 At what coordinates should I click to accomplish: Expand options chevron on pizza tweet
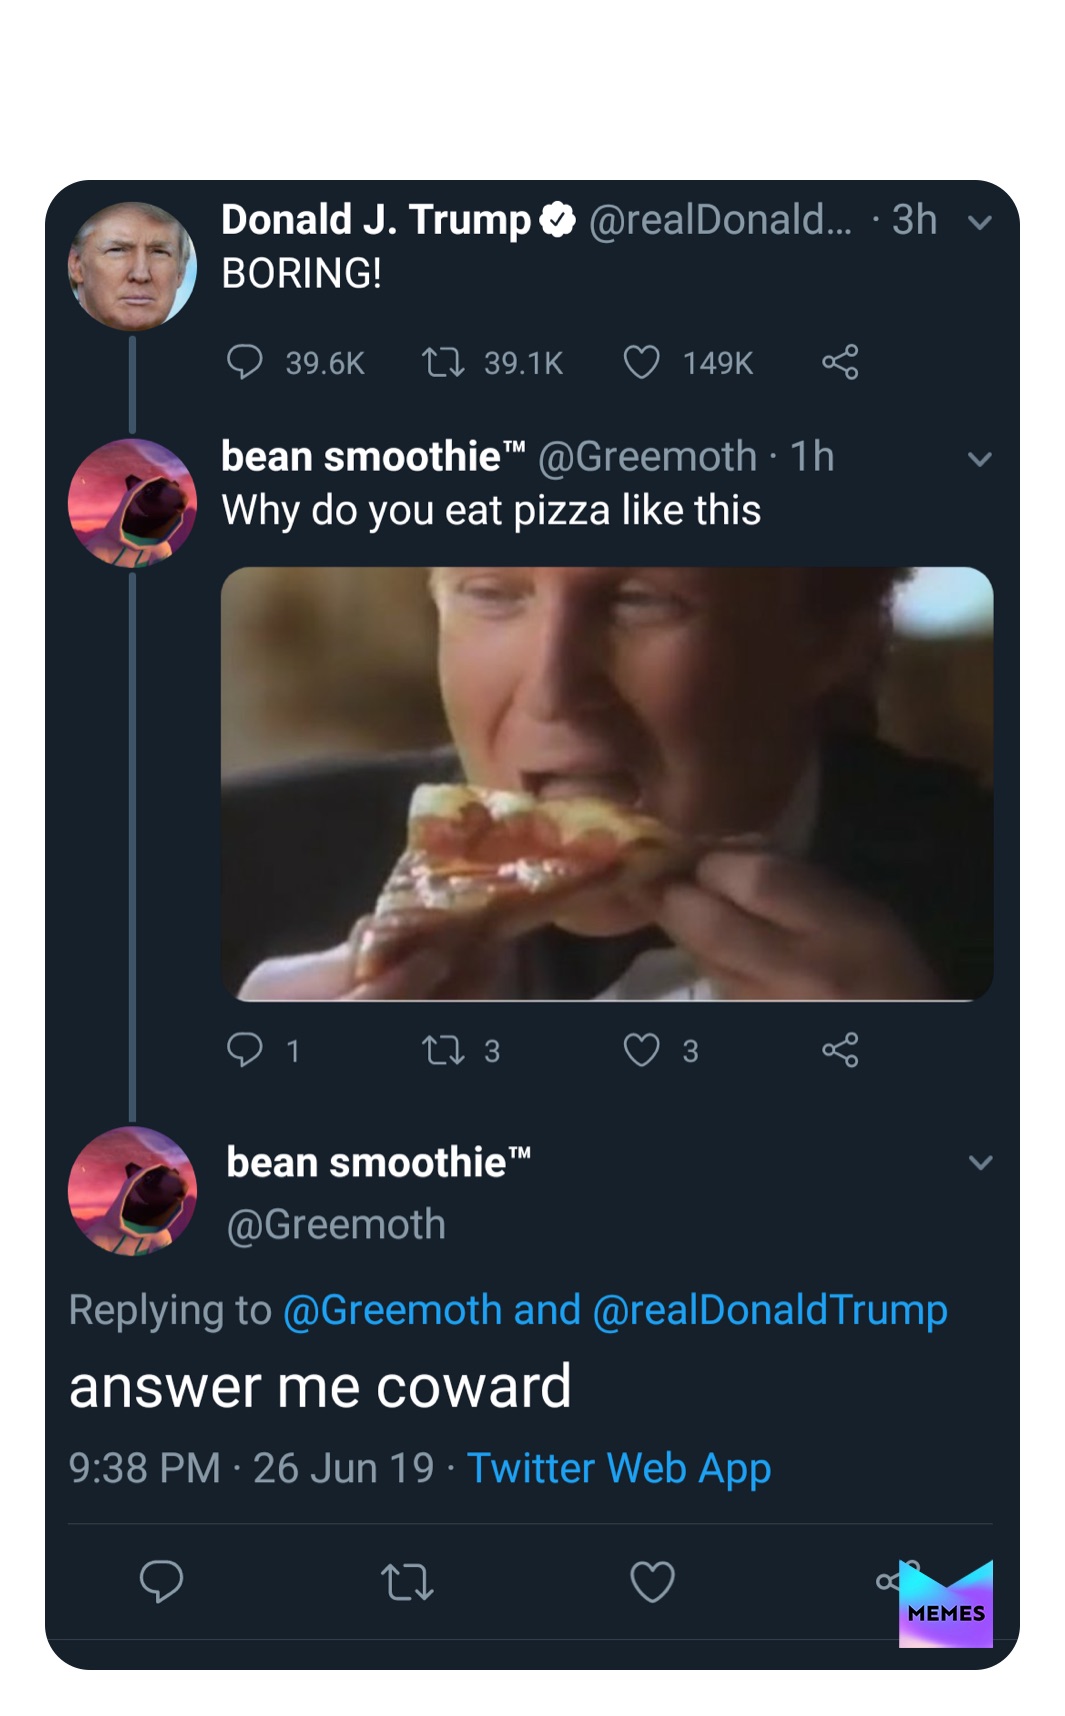click(x=980, y=459)
